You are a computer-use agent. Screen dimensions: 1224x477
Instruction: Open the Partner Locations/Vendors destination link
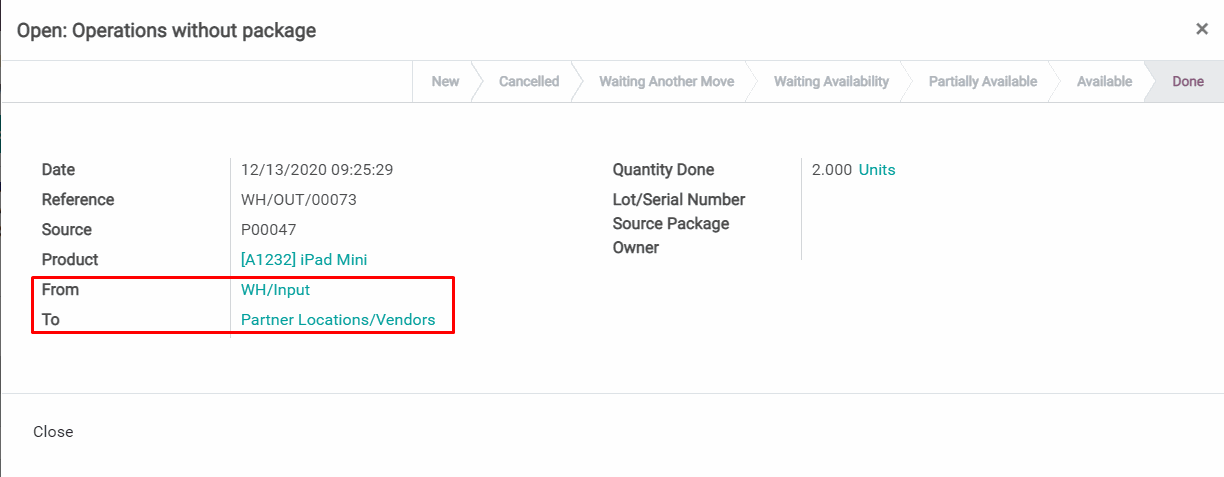pyautogui.click(x=338, y=320)
